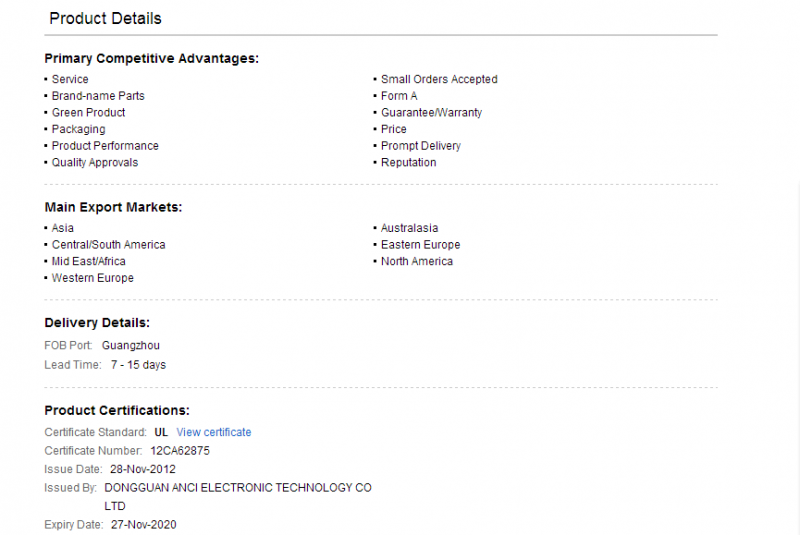Click the issue date 28-Nov-2012
This screenshot has height=535, width=800.
(x=142, y=469)
